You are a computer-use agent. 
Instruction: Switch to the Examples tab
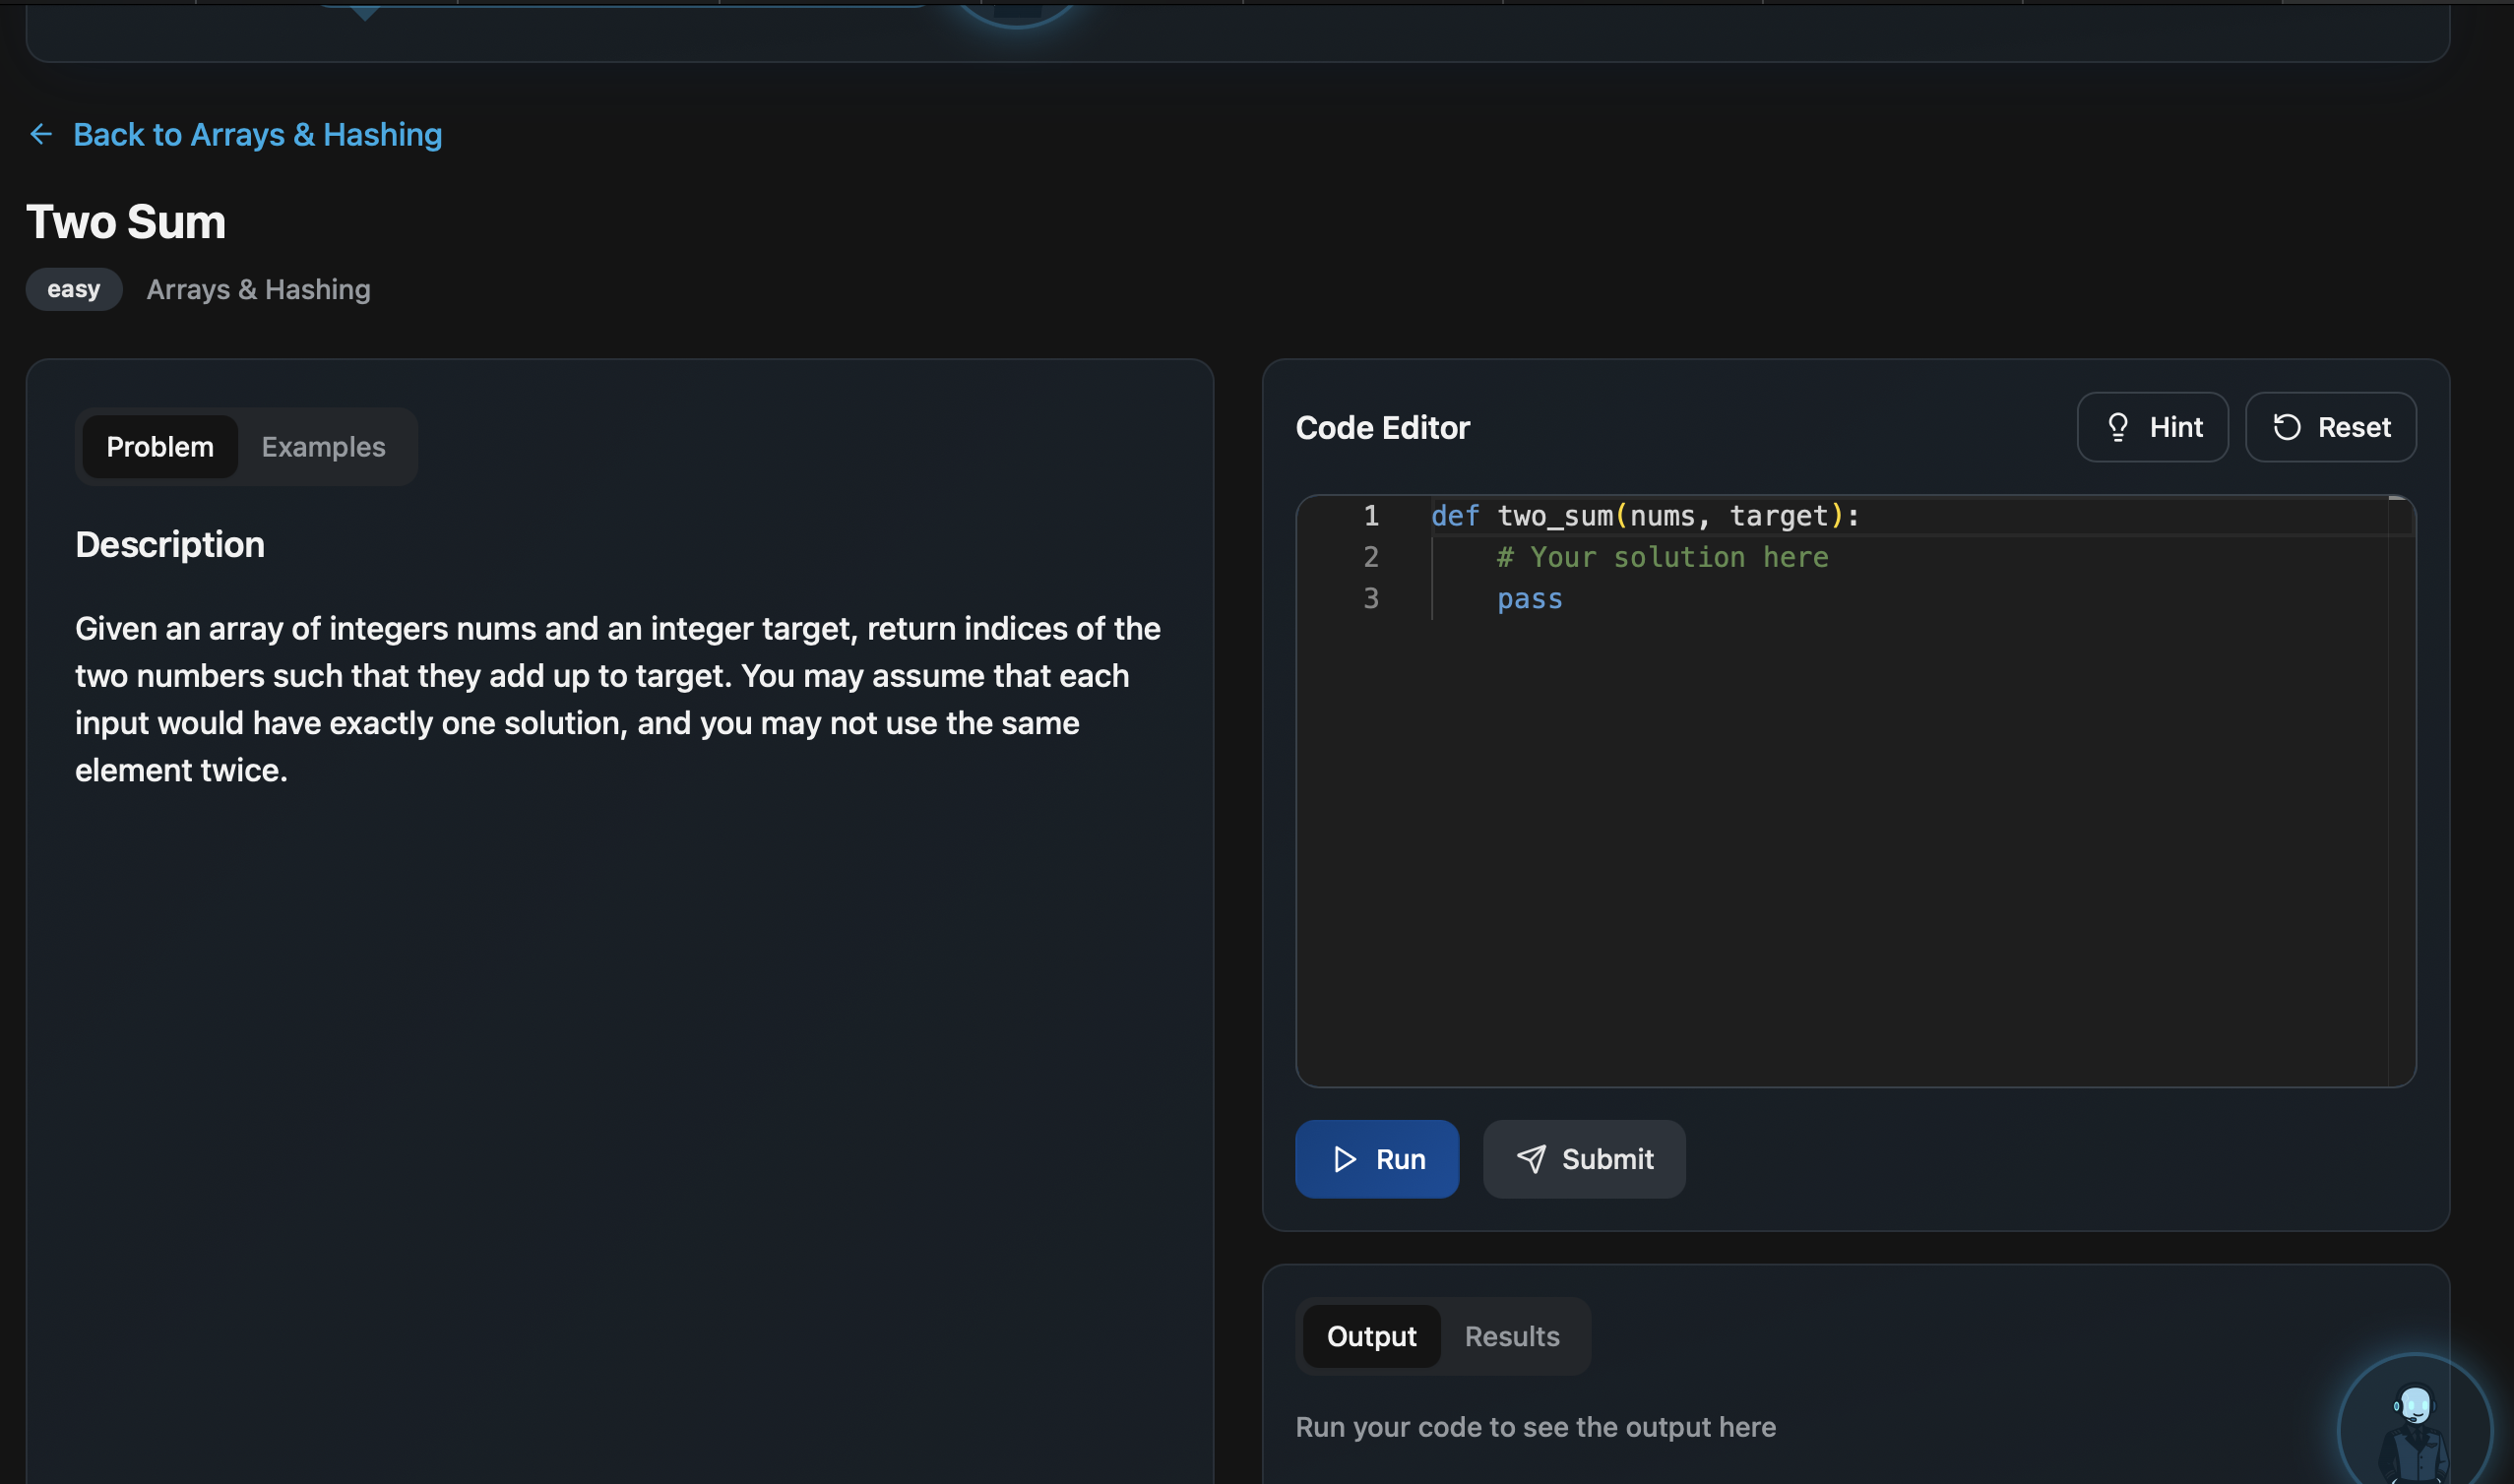323,447
